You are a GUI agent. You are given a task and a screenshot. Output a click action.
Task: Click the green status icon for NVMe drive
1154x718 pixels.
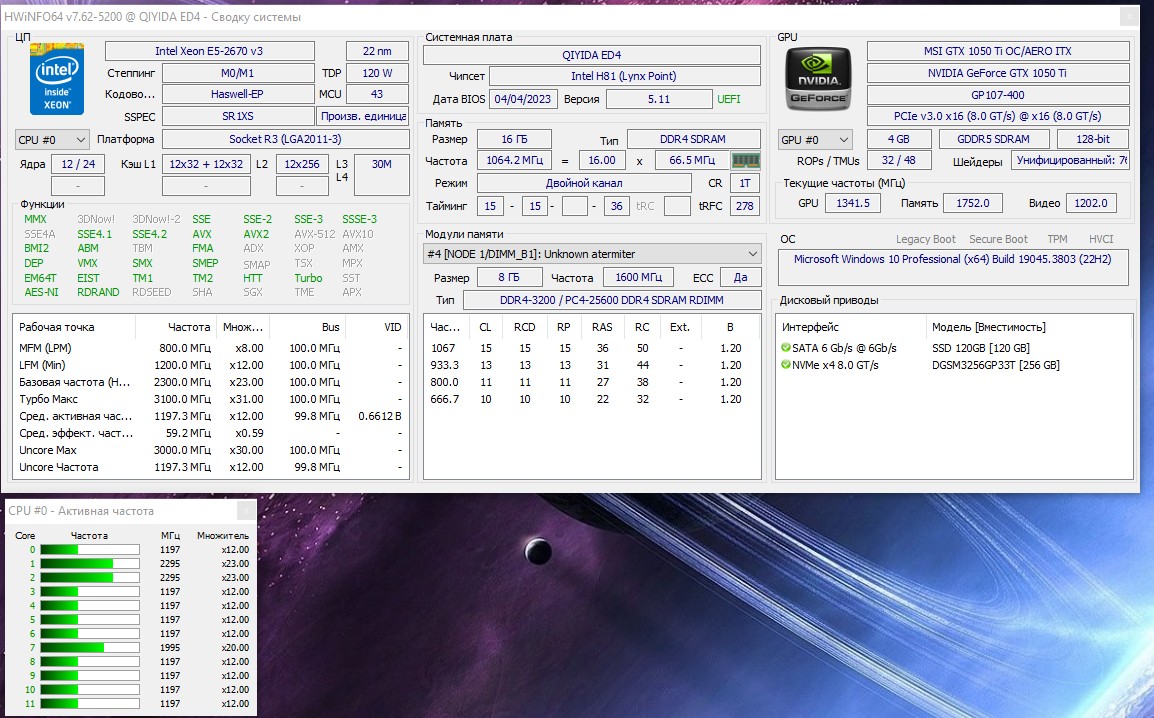(786, 365)
